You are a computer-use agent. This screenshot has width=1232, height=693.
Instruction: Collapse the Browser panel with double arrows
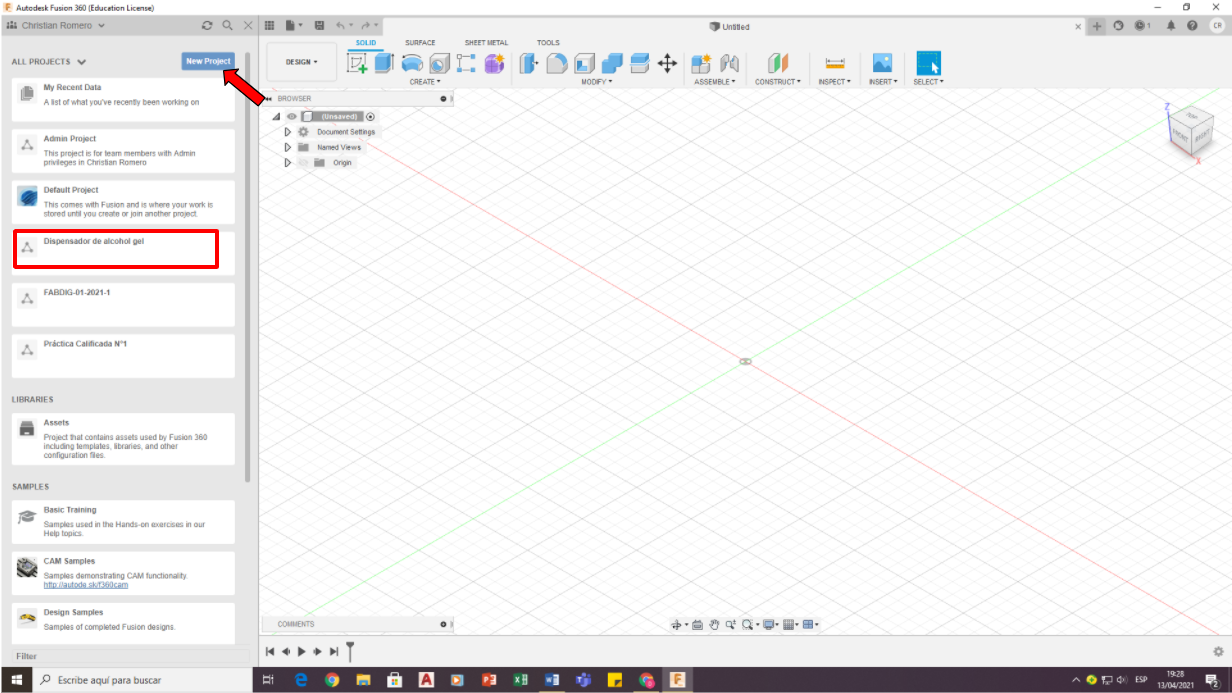[x=268, y=99]
